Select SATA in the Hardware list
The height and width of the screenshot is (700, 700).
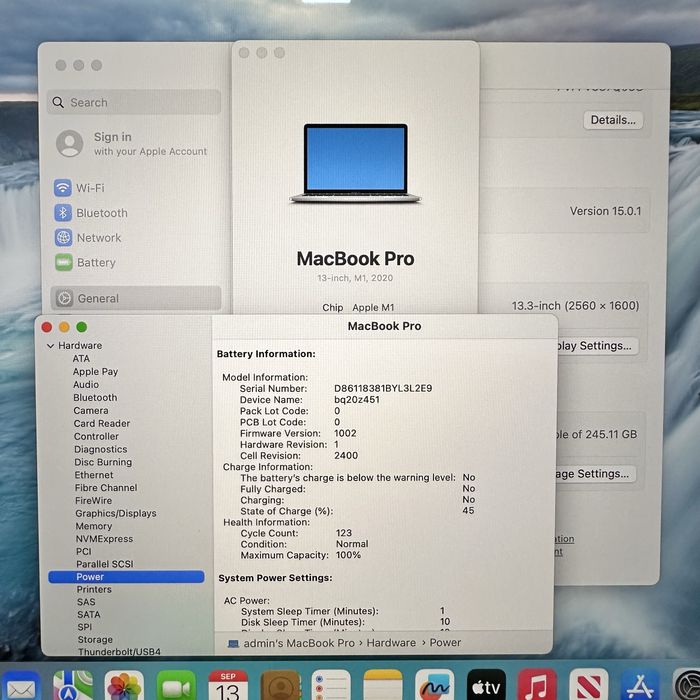pos(89,614)
